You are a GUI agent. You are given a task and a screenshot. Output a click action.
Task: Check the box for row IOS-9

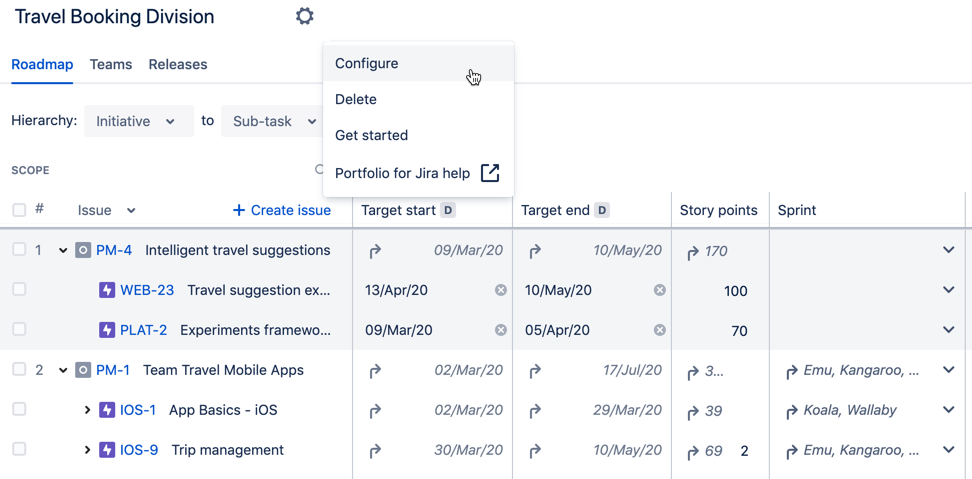[x=19, y=449]
